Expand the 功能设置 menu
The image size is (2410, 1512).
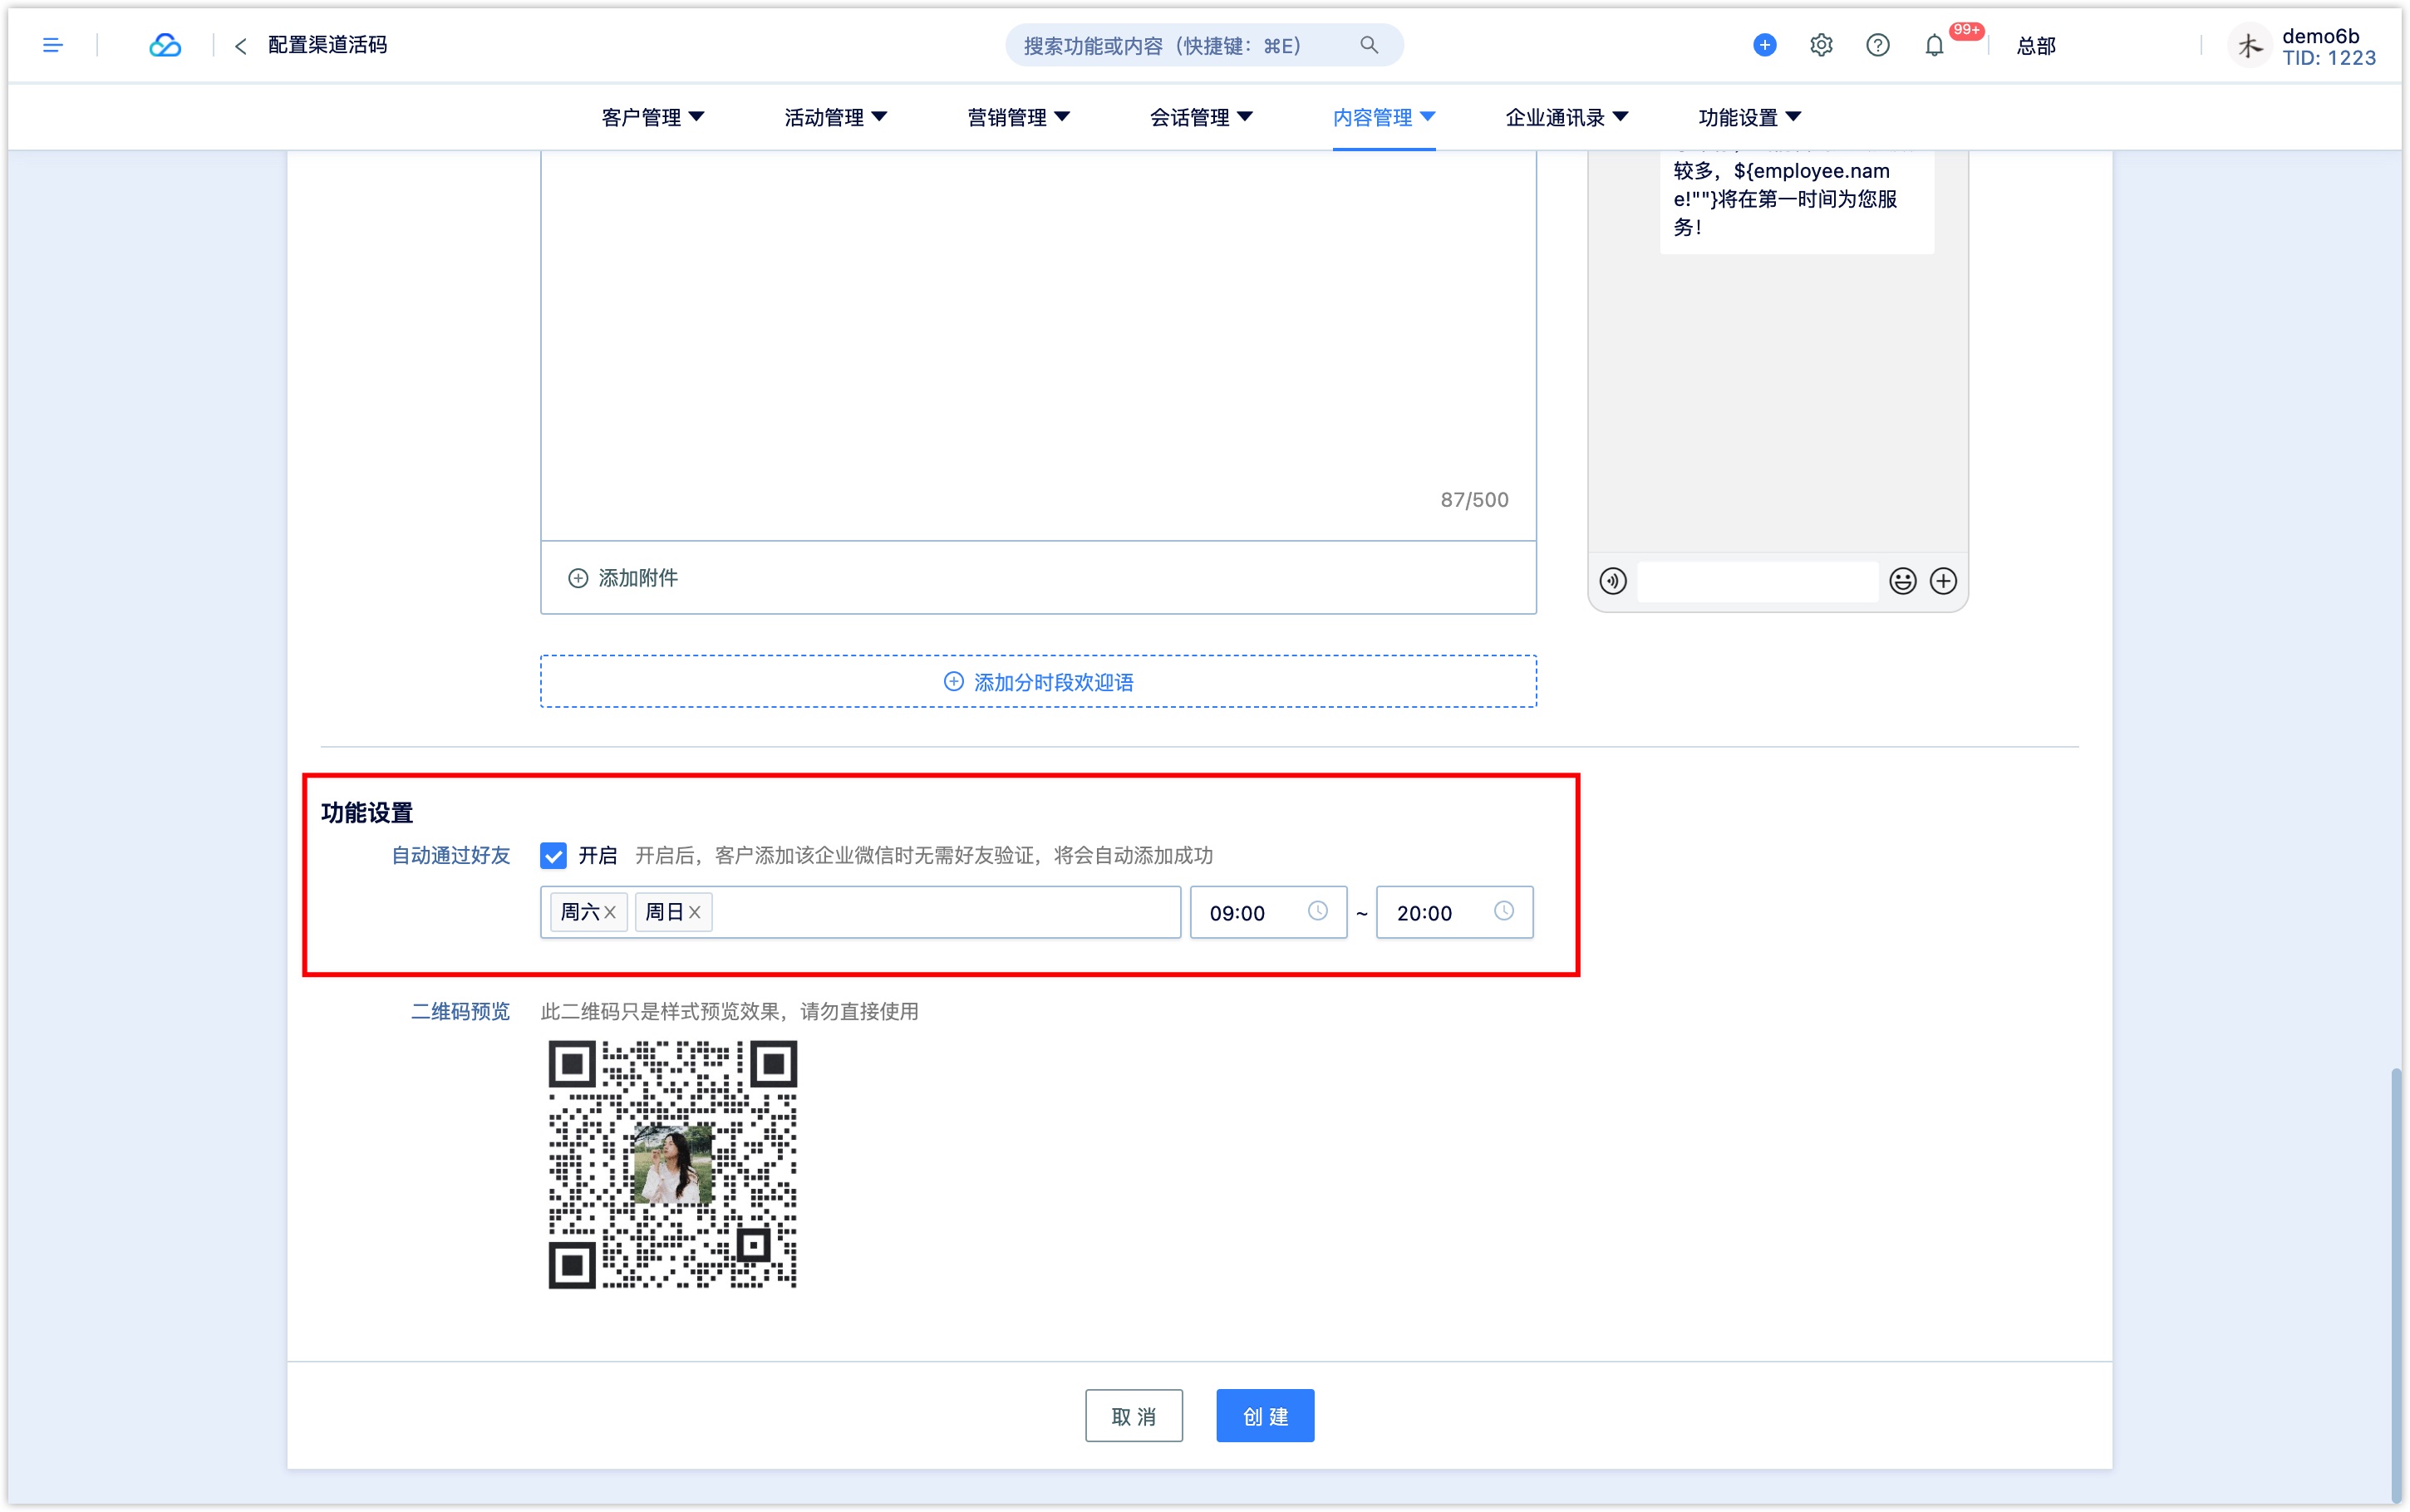pyautogui.click(x=1750, y=117)
